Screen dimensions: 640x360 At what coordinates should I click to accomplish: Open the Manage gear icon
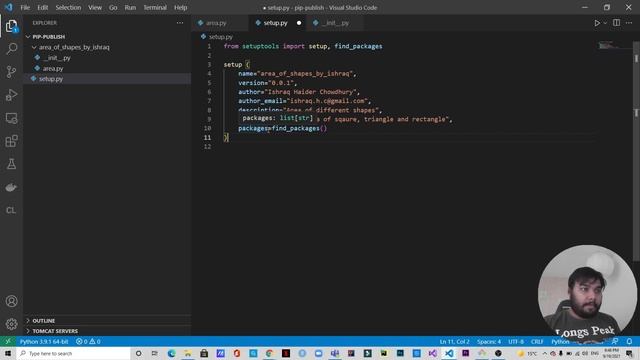pos(11,324)
